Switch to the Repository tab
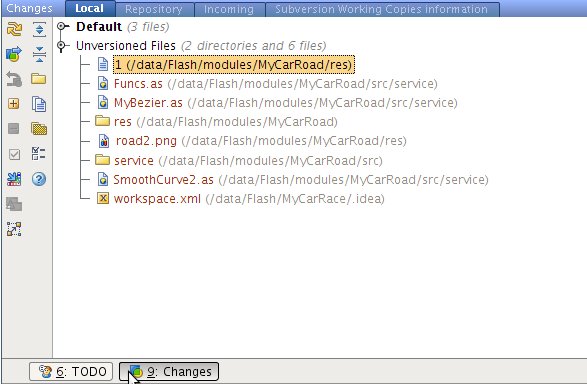The width and height of the screenshot is (587, 384). pos(154,9)
